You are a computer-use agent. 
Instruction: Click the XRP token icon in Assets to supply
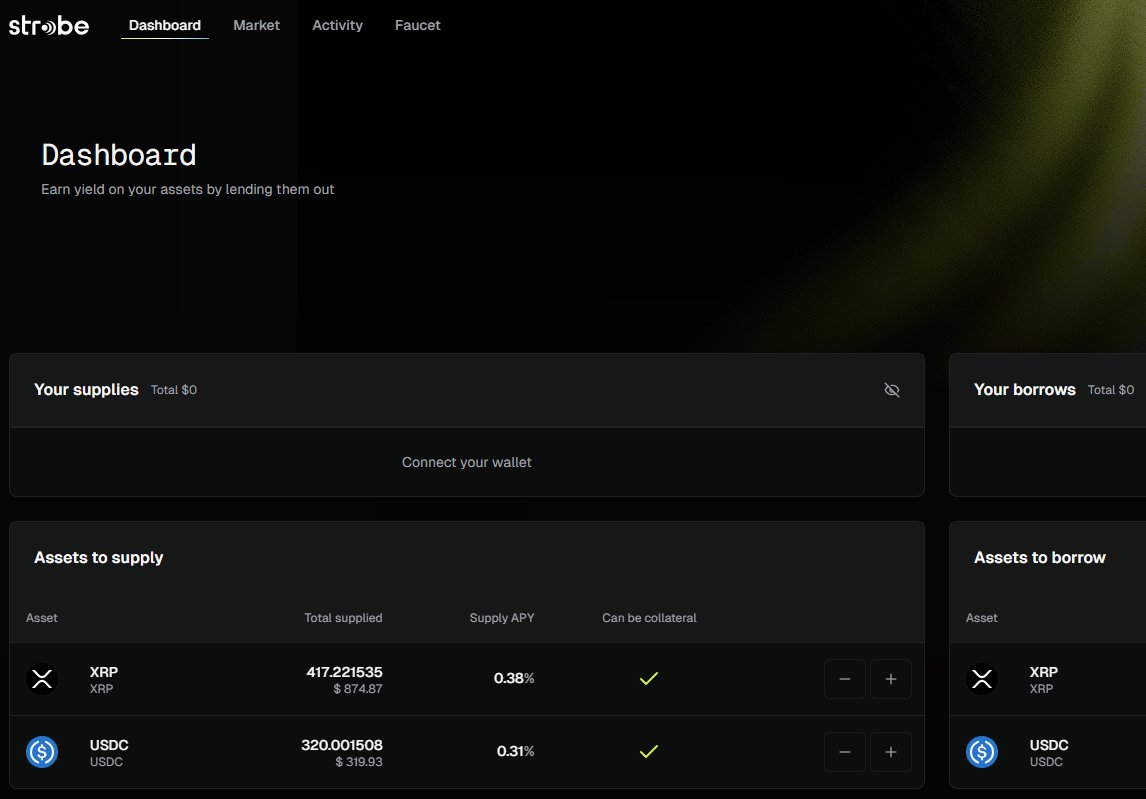42,678
